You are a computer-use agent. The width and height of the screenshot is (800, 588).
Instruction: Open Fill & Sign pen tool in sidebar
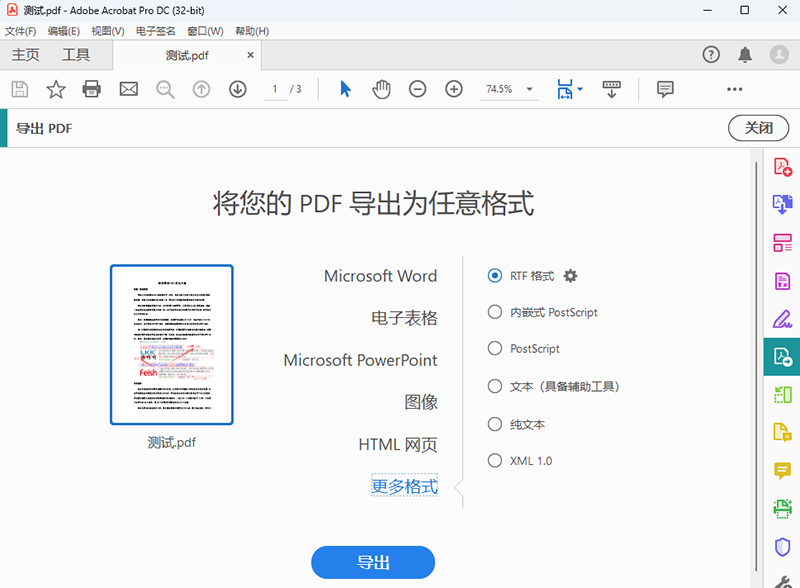click(x=783, y=319)
